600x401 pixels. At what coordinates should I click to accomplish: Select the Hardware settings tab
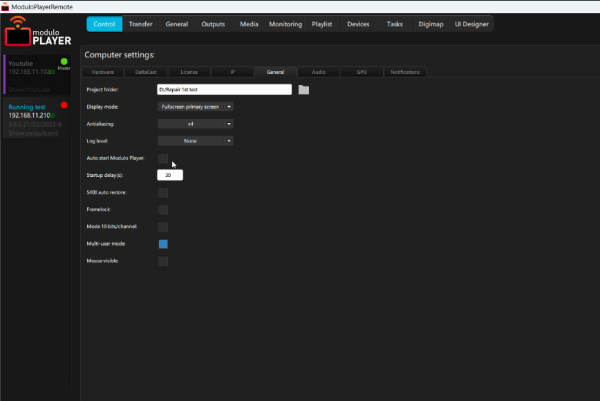(x=103, y=72)
